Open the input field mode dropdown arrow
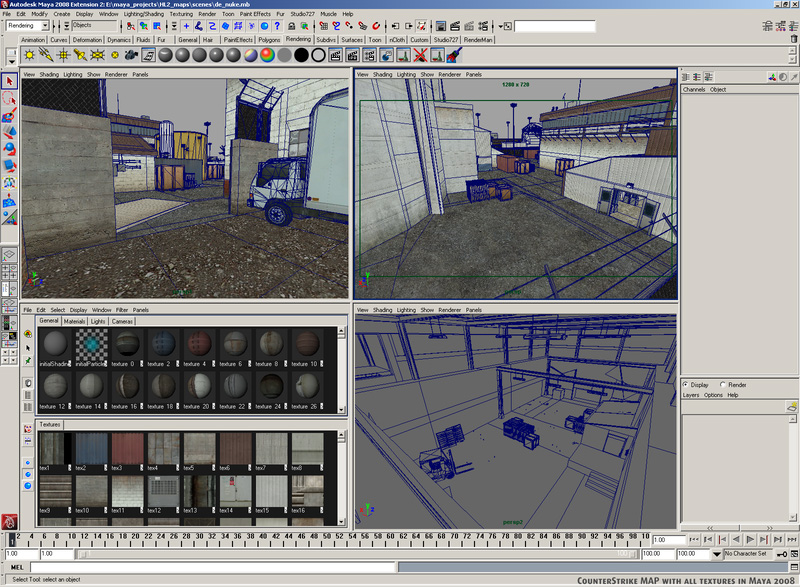This screenshot has width=800, height=587. [501, 26]
